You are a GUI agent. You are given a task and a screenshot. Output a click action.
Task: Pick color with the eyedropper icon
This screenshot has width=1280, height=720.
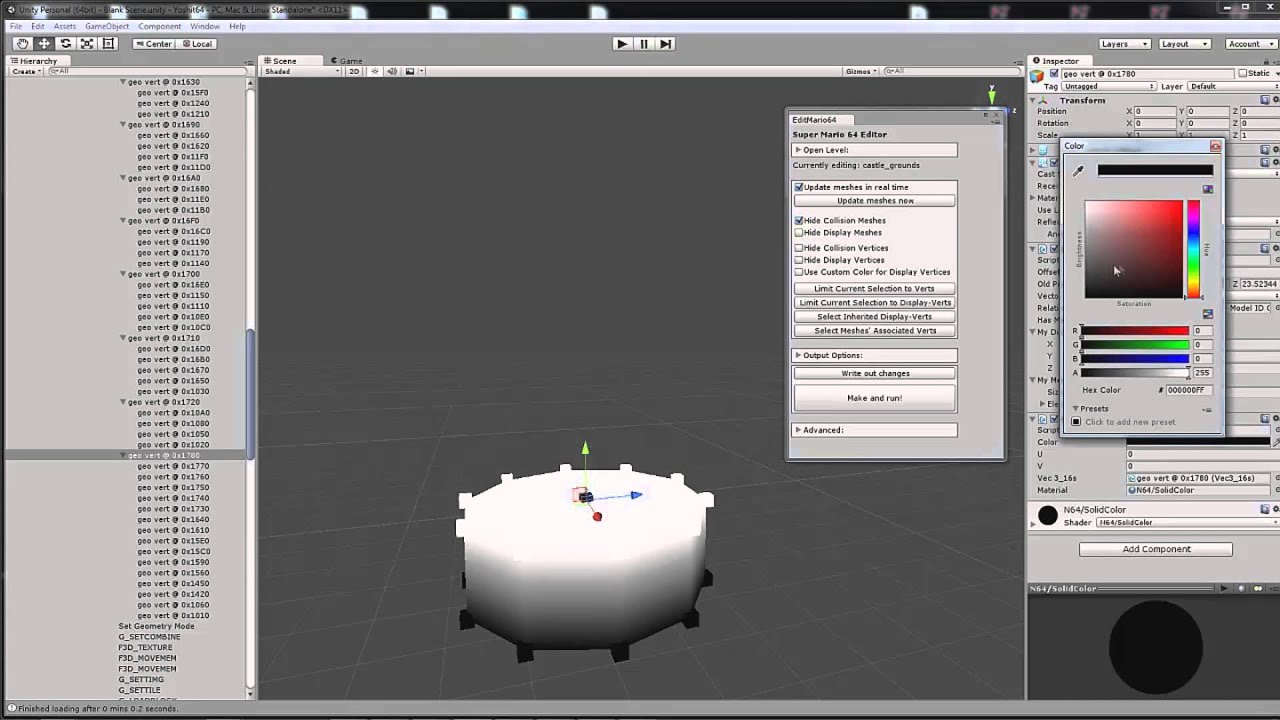[1078, 171]
